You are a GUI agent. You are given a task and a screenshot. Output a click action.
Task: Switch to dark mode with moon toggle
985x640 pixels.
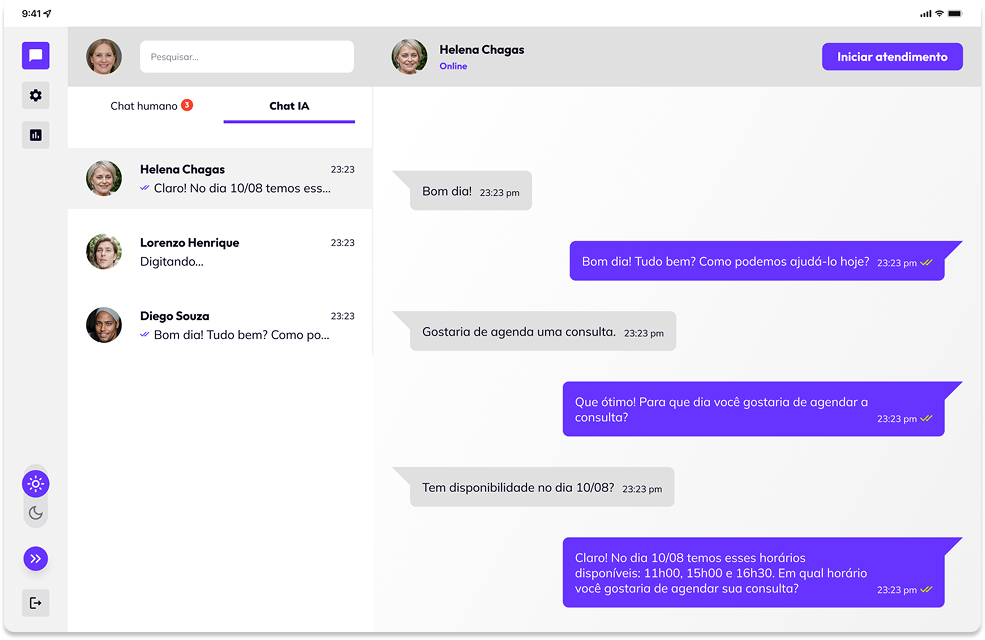click(x=36, y=513)
